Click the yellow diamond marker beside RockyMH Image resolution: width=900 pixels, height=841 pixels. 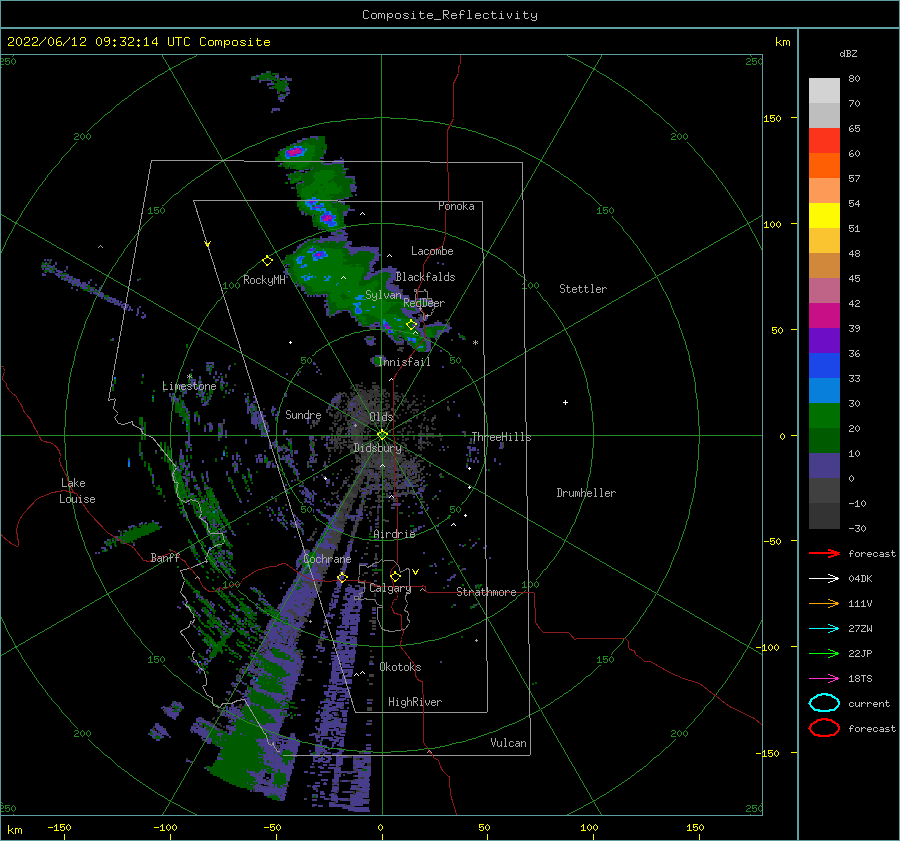coord(267,261)
